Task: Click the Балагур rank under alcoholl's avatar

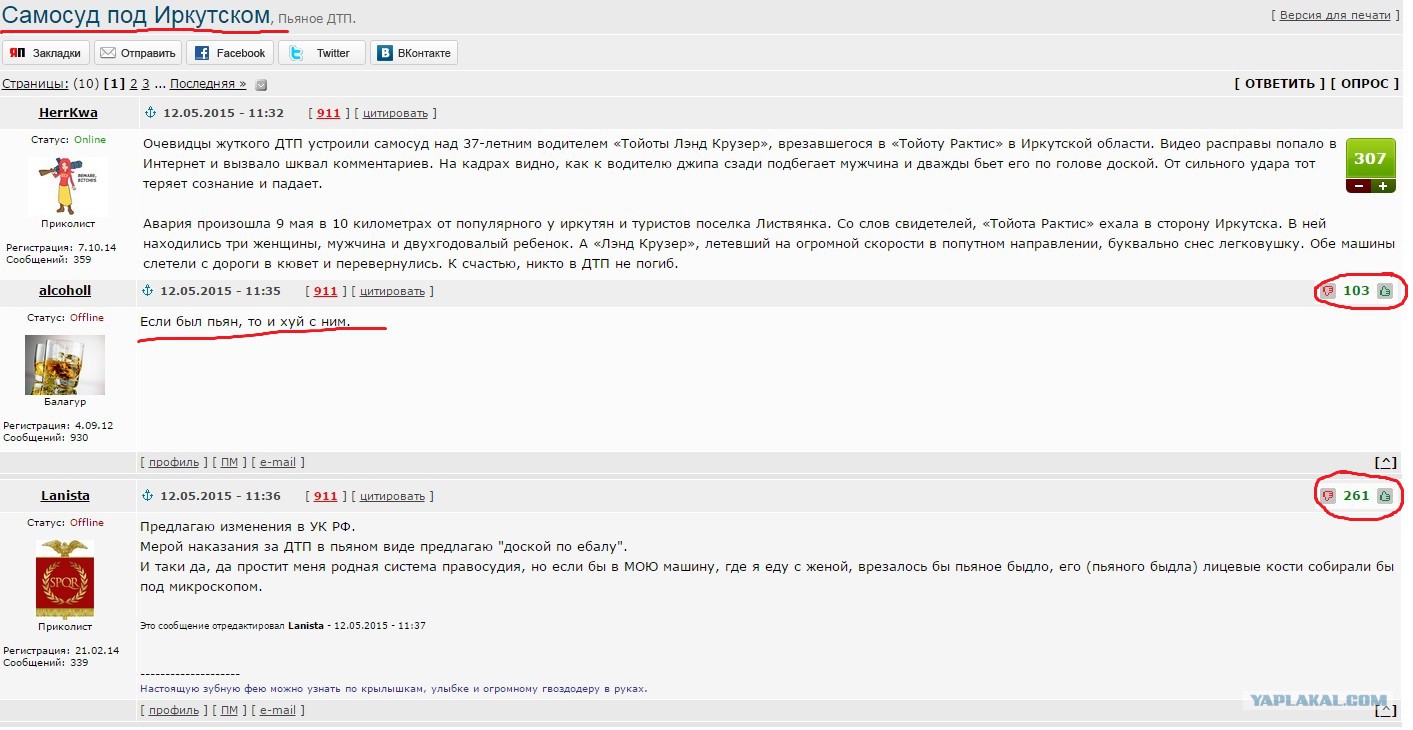Action: point(65,402)
